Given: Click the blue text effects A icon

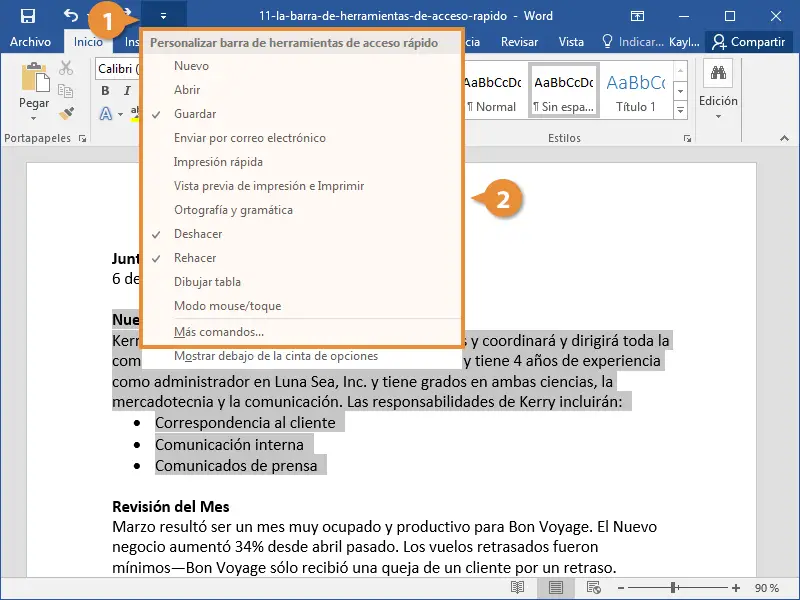Looking at the screenshot, I should click(x=106, y=113).
